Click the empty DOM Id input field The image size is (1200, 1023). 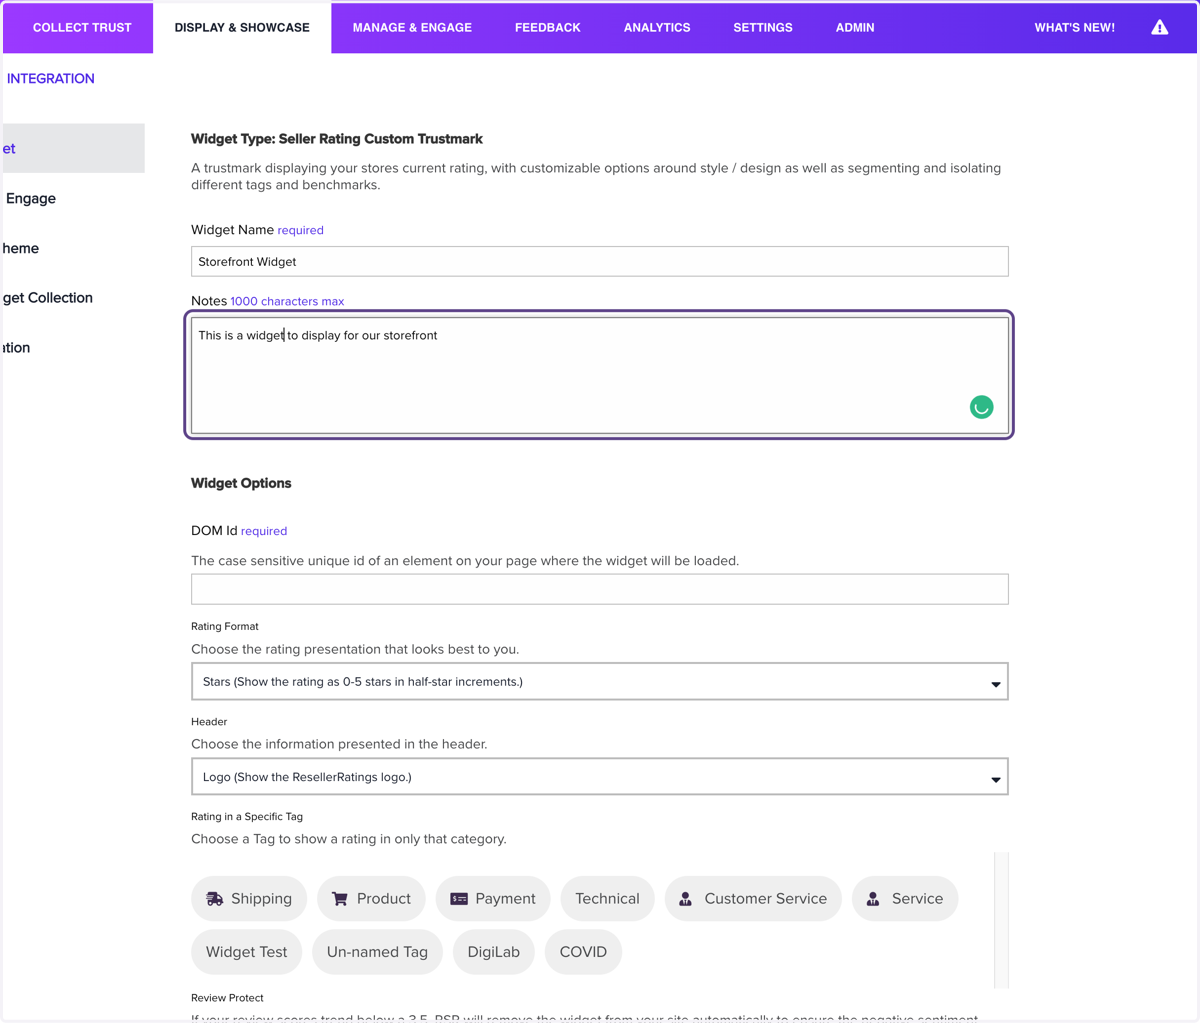[x=599, y=589]
